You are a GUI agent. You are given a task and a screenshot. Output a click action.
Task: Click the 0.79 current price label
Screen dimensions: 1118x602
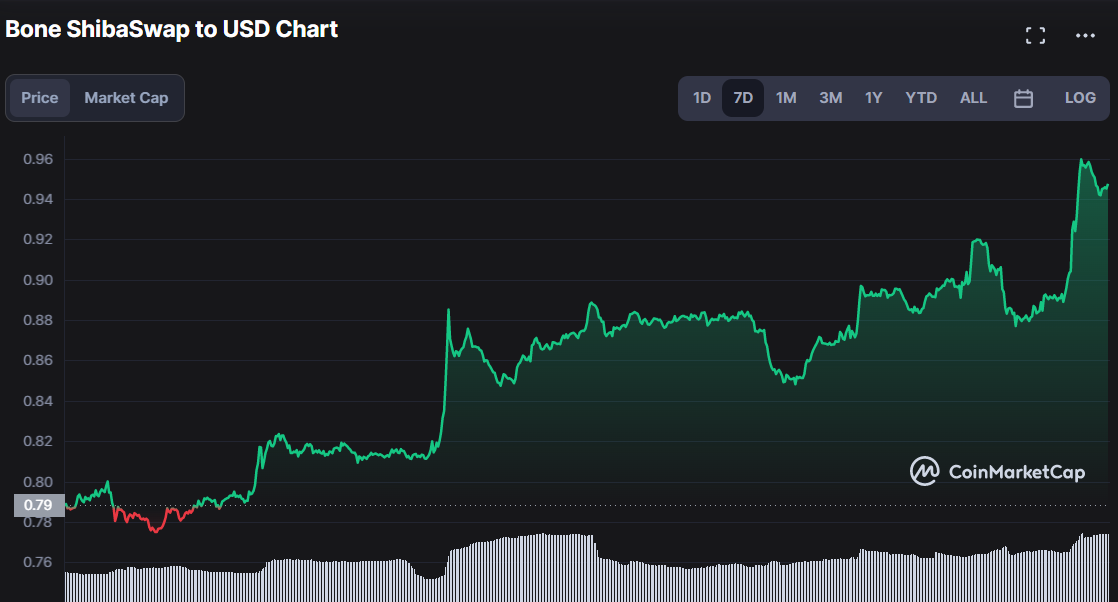(x=39, y=505)
